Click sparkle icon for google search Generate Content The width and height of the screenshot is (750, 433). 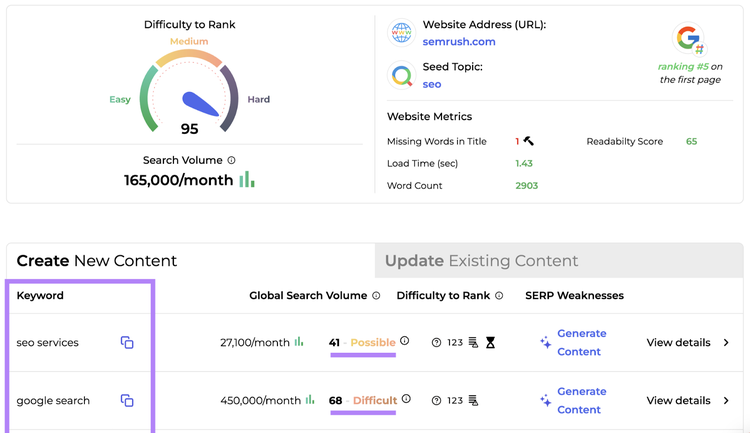tap(545, 400)
